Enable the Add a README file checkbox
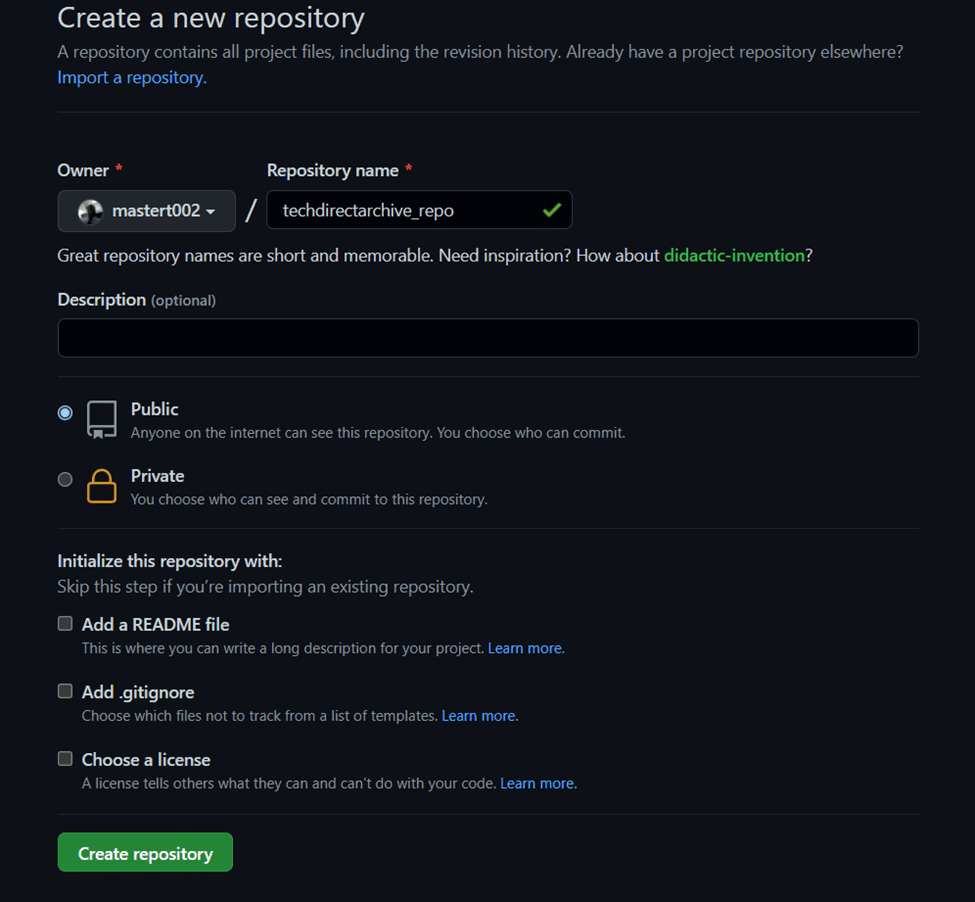Screen dimensions: 975x902 [65, 622]
